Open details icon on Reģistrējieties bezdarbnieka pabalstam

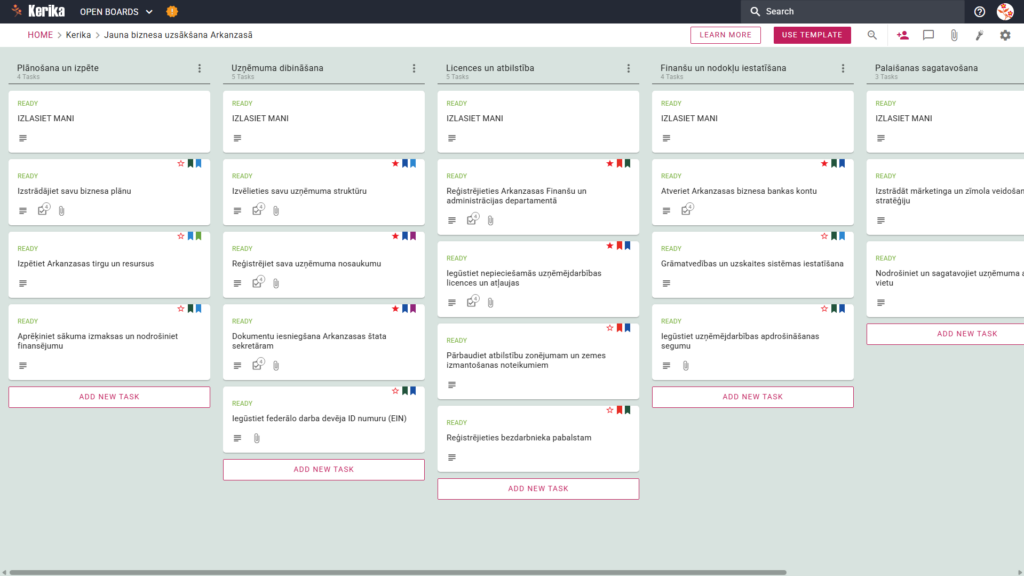pos(452,458)
